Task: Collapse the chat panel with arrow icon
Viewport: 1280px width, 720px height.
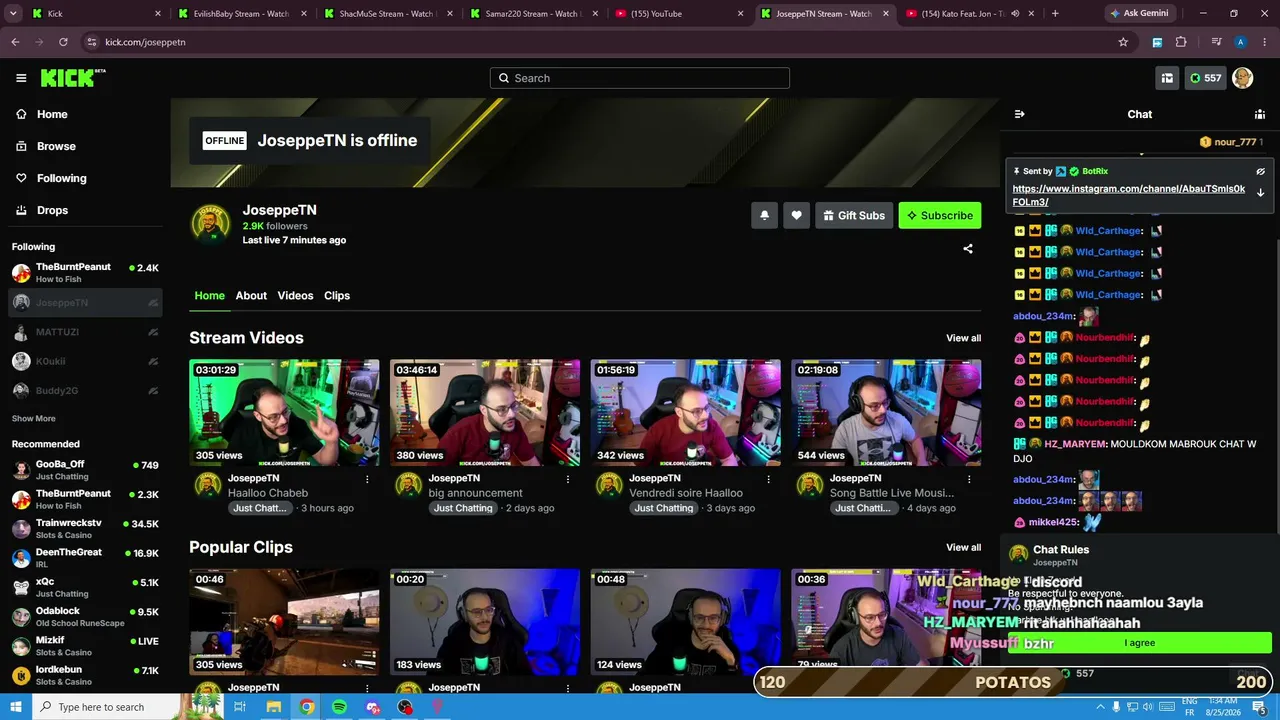Action: pyautogui.click(x=1019, y=114)
